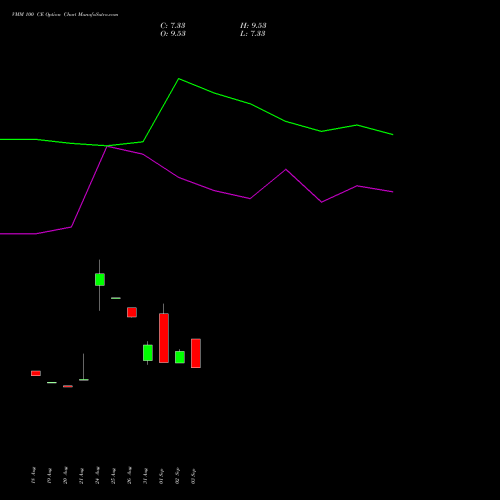
Task: Select the 19 Aug date label
Action: 49,476
